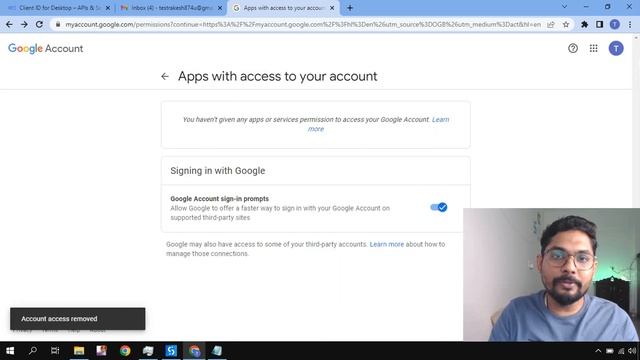The height and width of the screenshot is (360, 640).
Task: Click the Google Account sign-in prompts label
Action: (220, 199)
